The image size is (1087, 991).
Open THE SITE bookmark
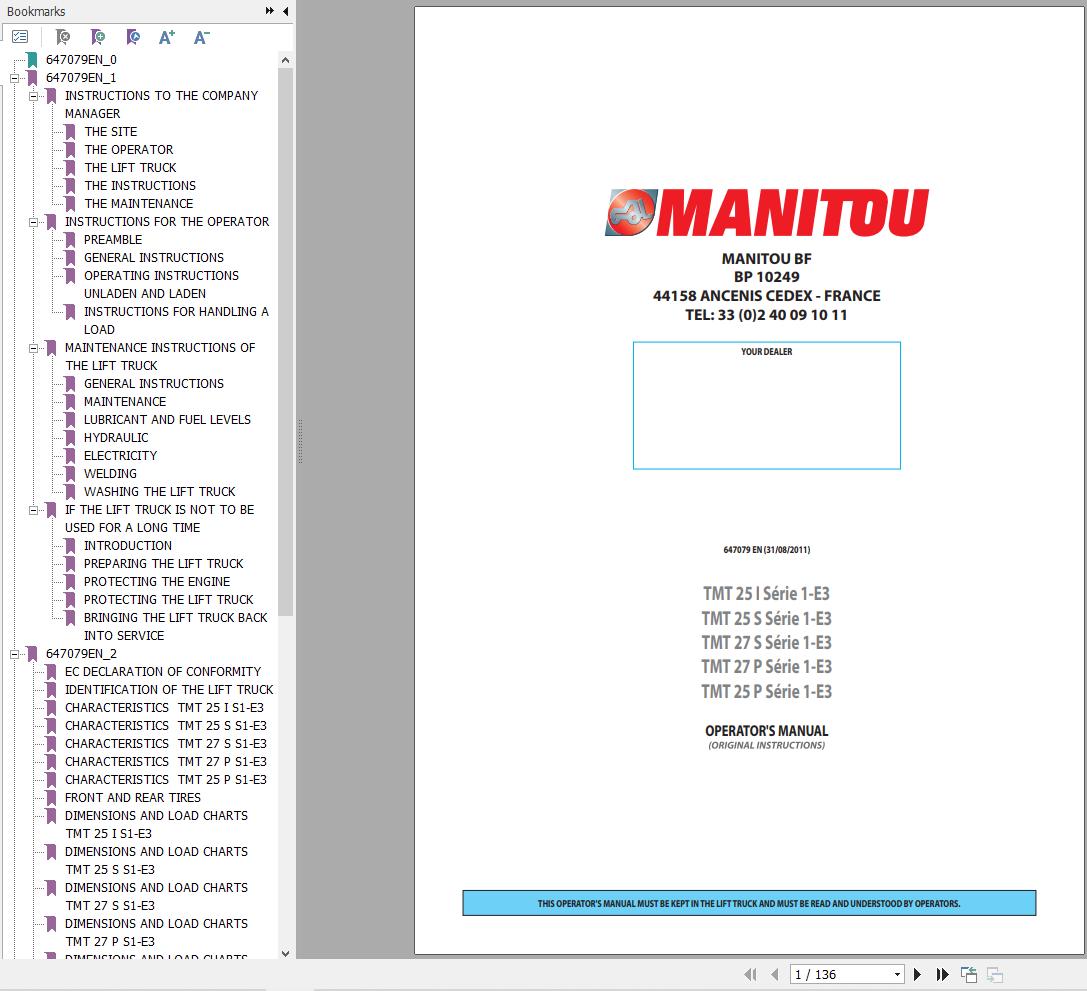tap(110, 132)
